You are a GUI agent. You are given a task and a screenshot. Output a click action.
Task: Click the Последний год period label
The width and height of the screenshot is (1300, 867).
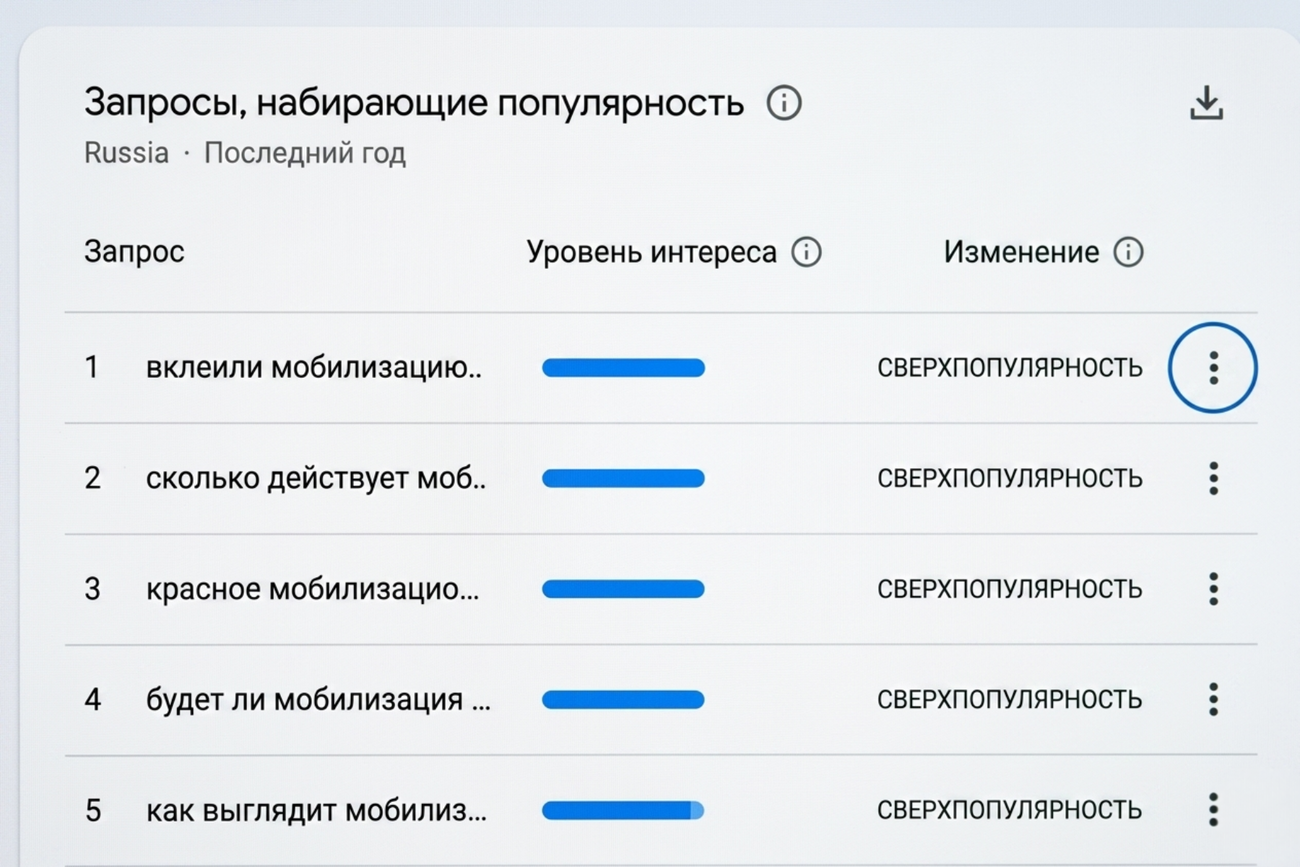pyautogui.click(x=305, y=153)
